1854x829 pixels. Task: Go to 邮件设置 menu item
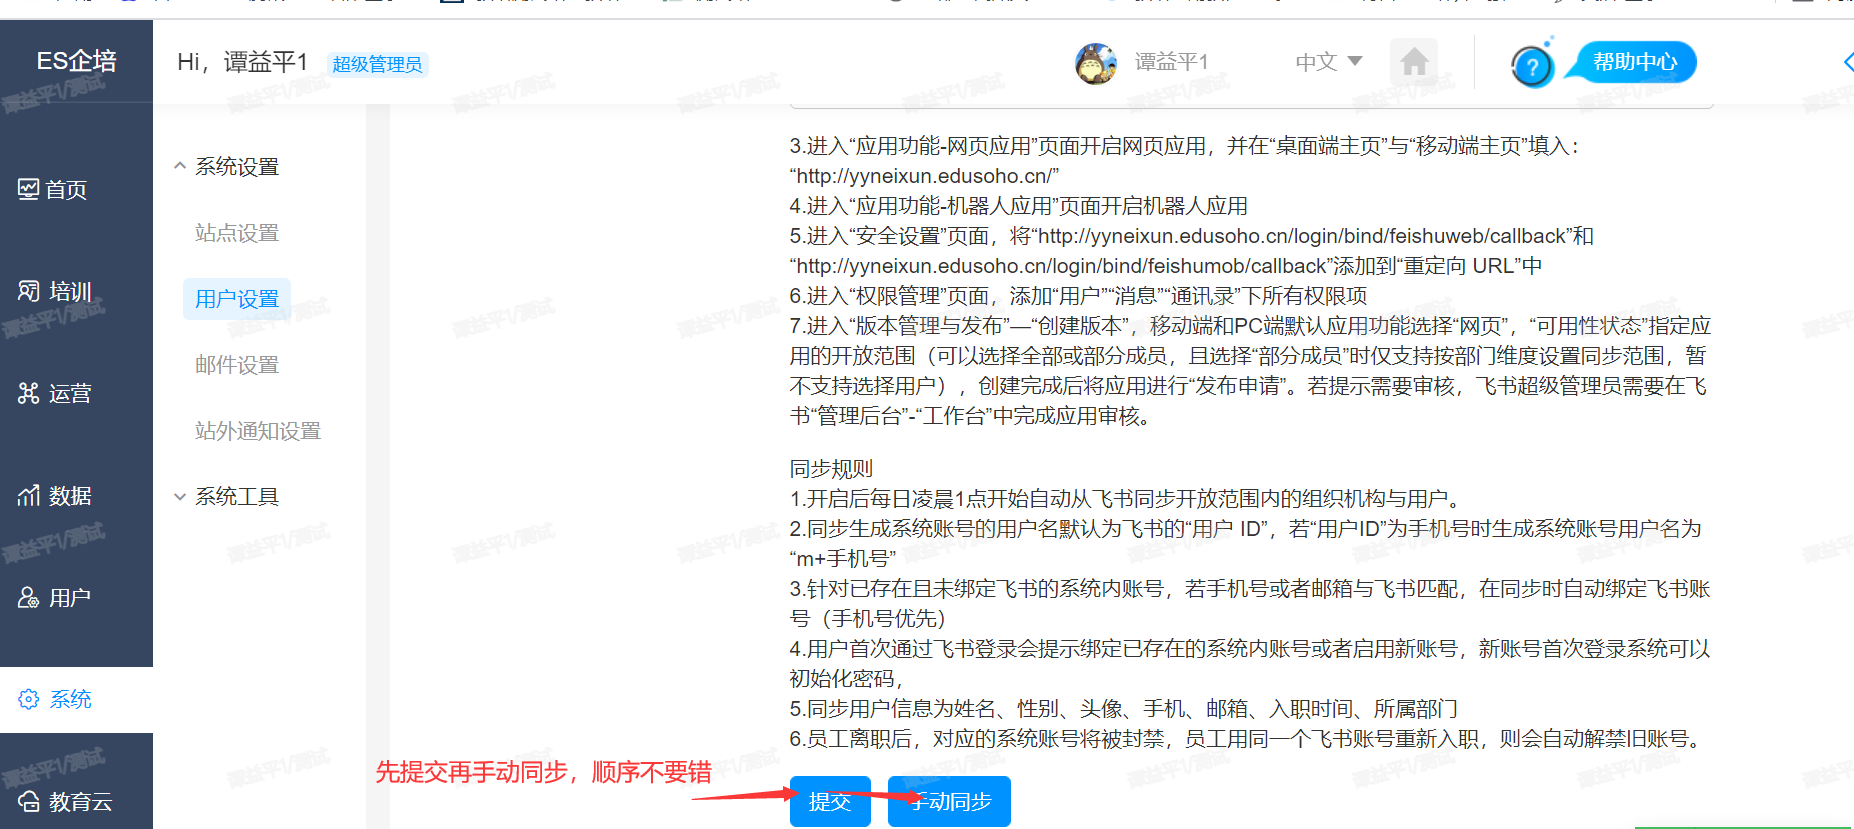(237, 365)
